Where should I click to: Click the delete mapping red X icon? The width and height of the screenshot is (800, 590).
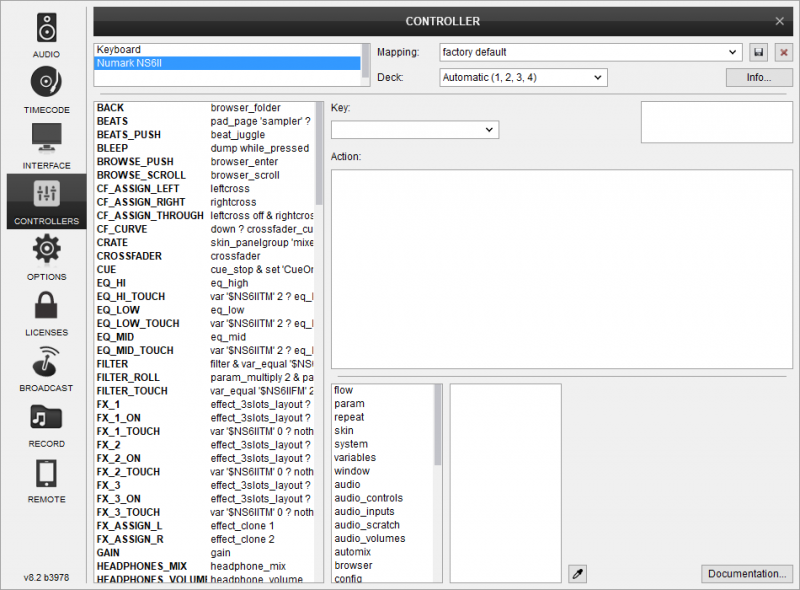click(783, 51)
